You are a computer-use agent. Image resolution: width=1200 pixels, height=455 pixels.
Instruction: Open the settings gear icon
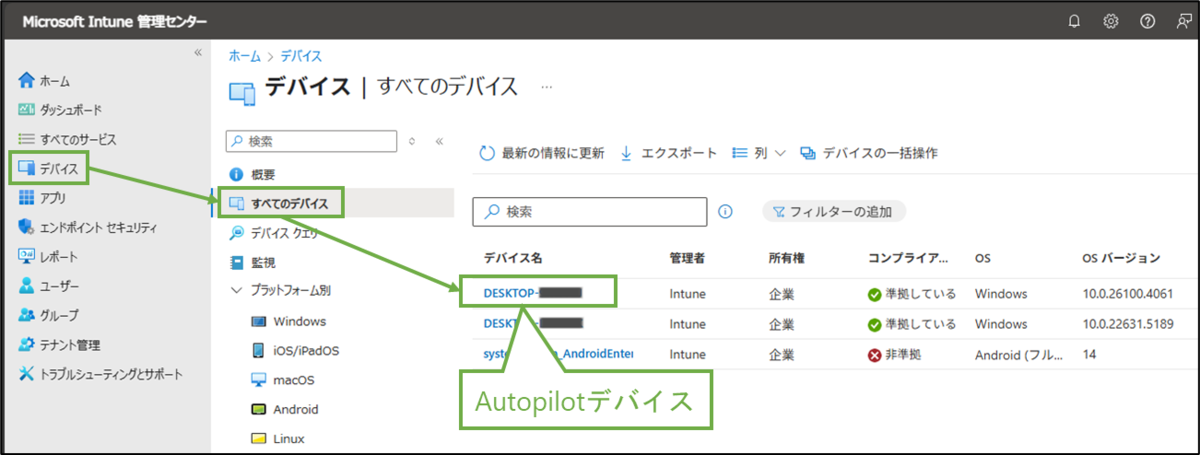(x=1110, y=22)
